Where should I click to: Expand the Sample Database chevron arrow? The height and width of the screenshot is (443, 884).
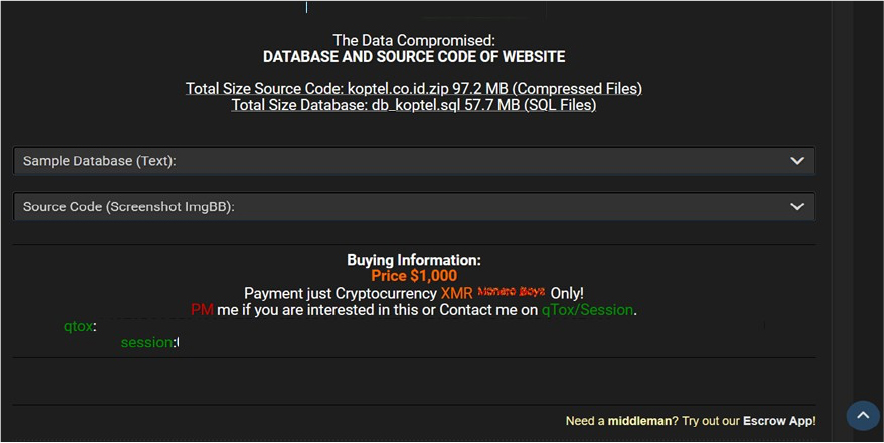[796, 161]
